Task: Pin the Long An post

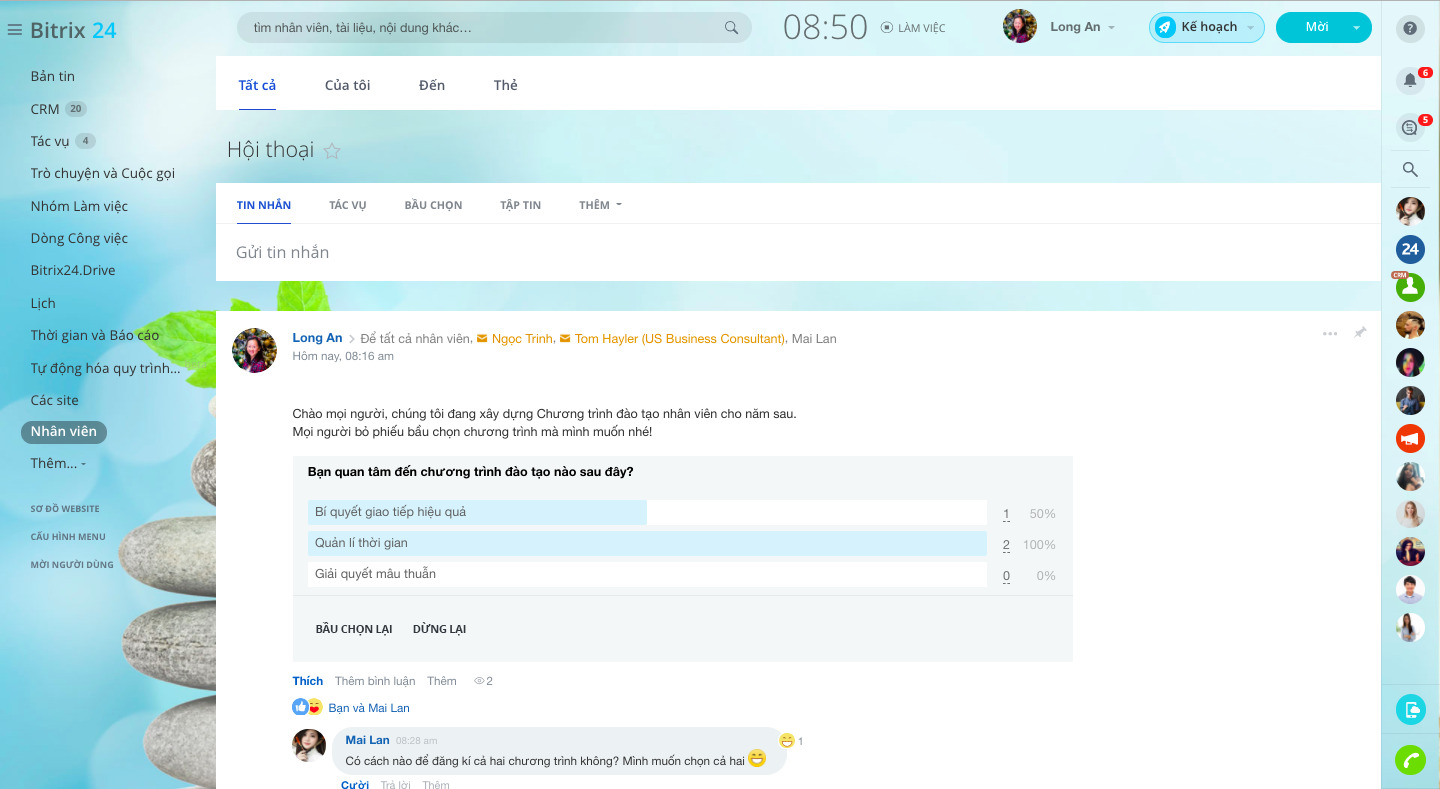Action: [1360, 333]
